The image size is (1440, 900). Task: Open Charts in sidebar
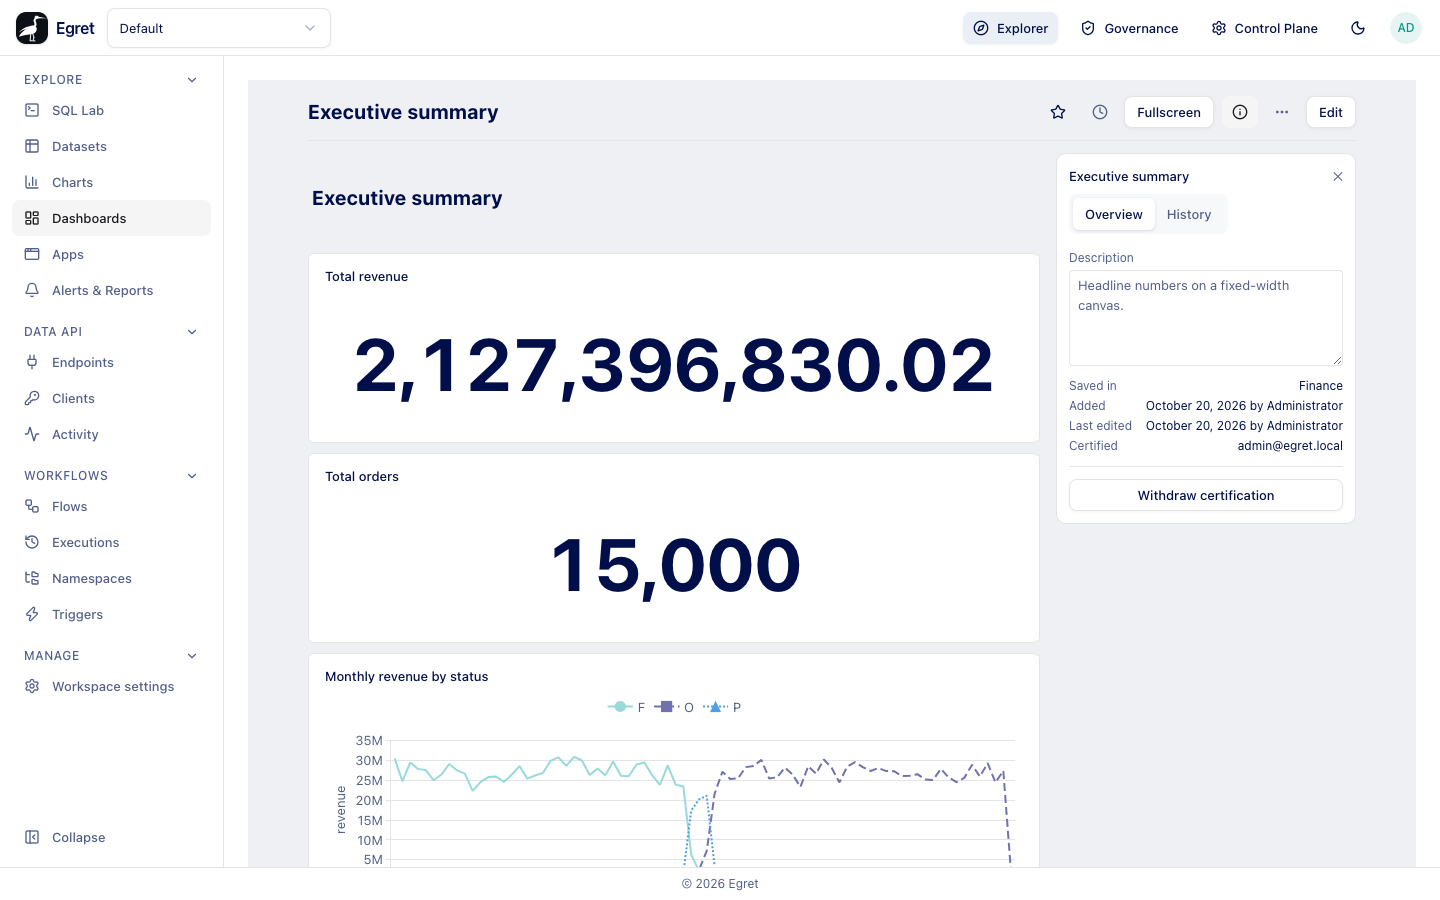point(111,182)
